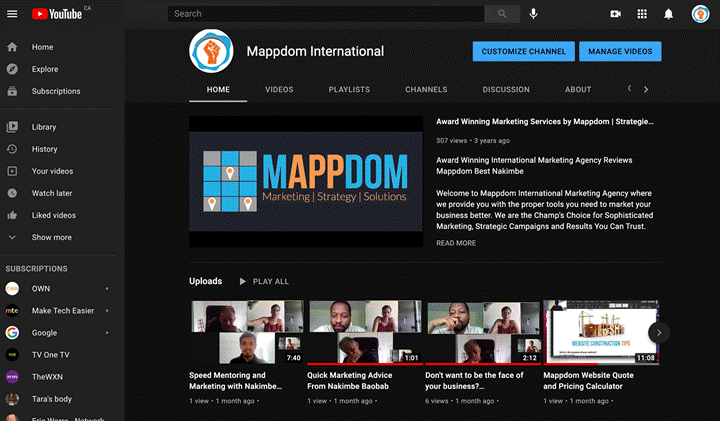Click in the Search input field

point(326,14)
